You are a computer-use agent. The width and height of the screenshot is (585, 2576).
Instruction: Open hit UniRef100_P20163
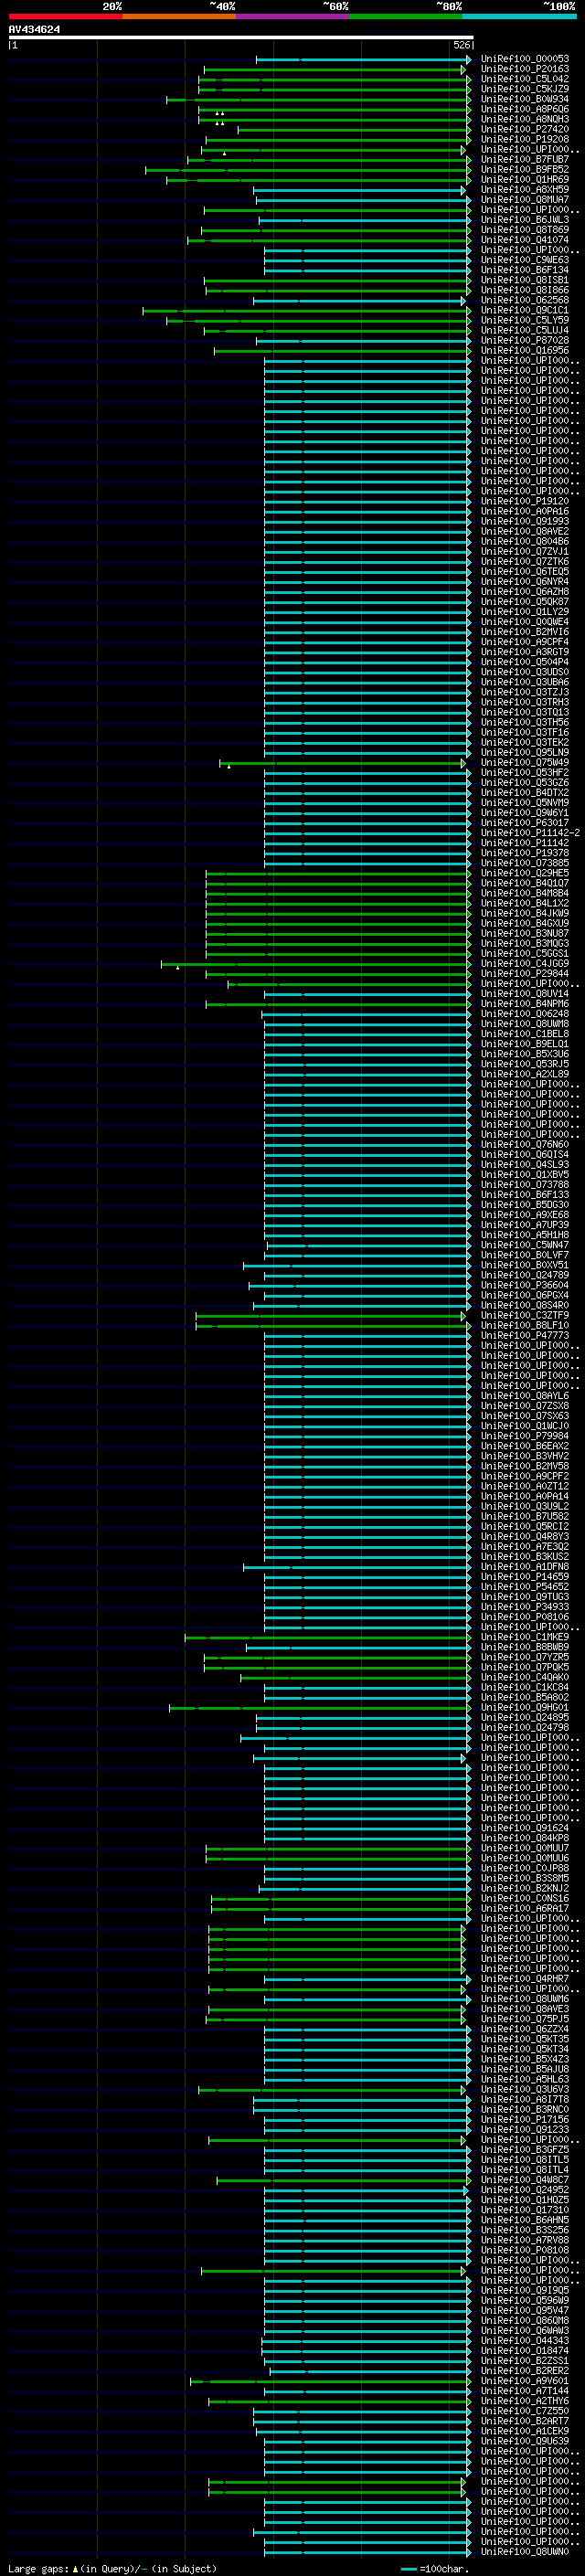point(525,69)
